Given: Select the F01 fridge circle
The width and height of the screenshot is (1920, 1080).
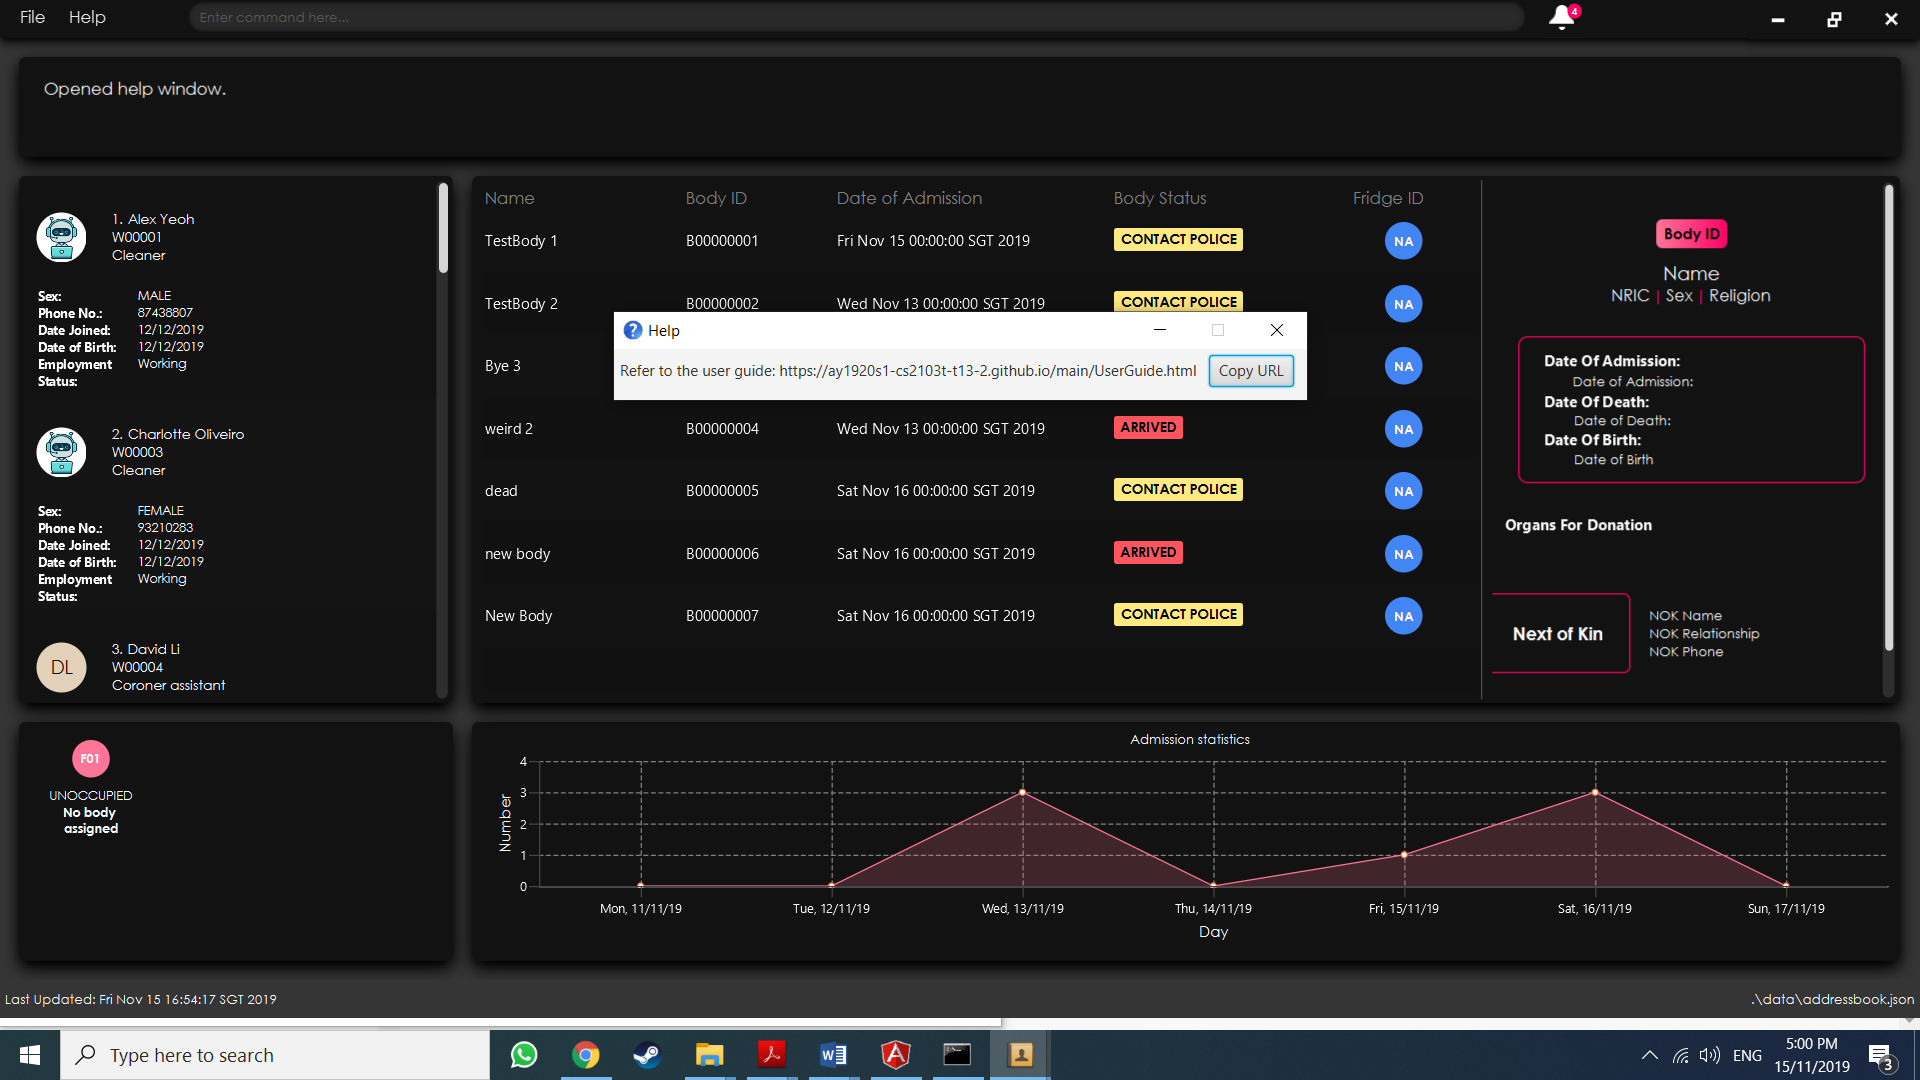Looking at the screenshot, I should pyautogui.click(x=90, y=759).
